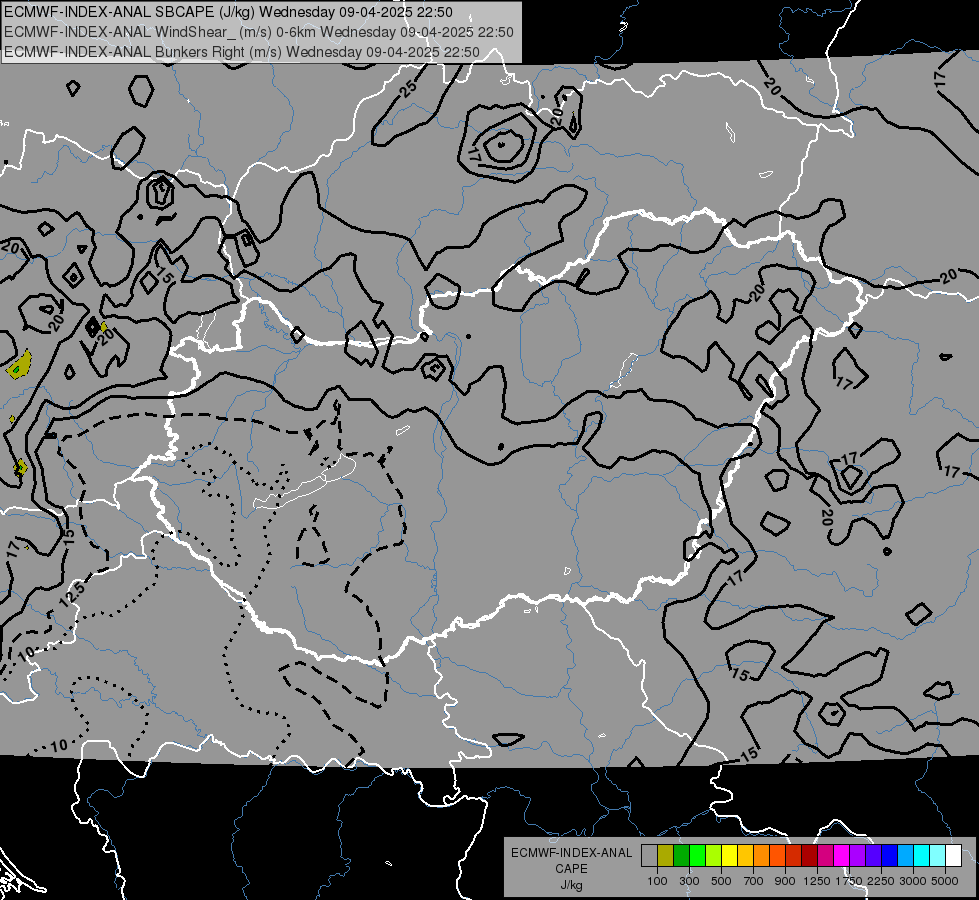
Task: Click the brick red legend swatch
Action: tap(794, 856)
